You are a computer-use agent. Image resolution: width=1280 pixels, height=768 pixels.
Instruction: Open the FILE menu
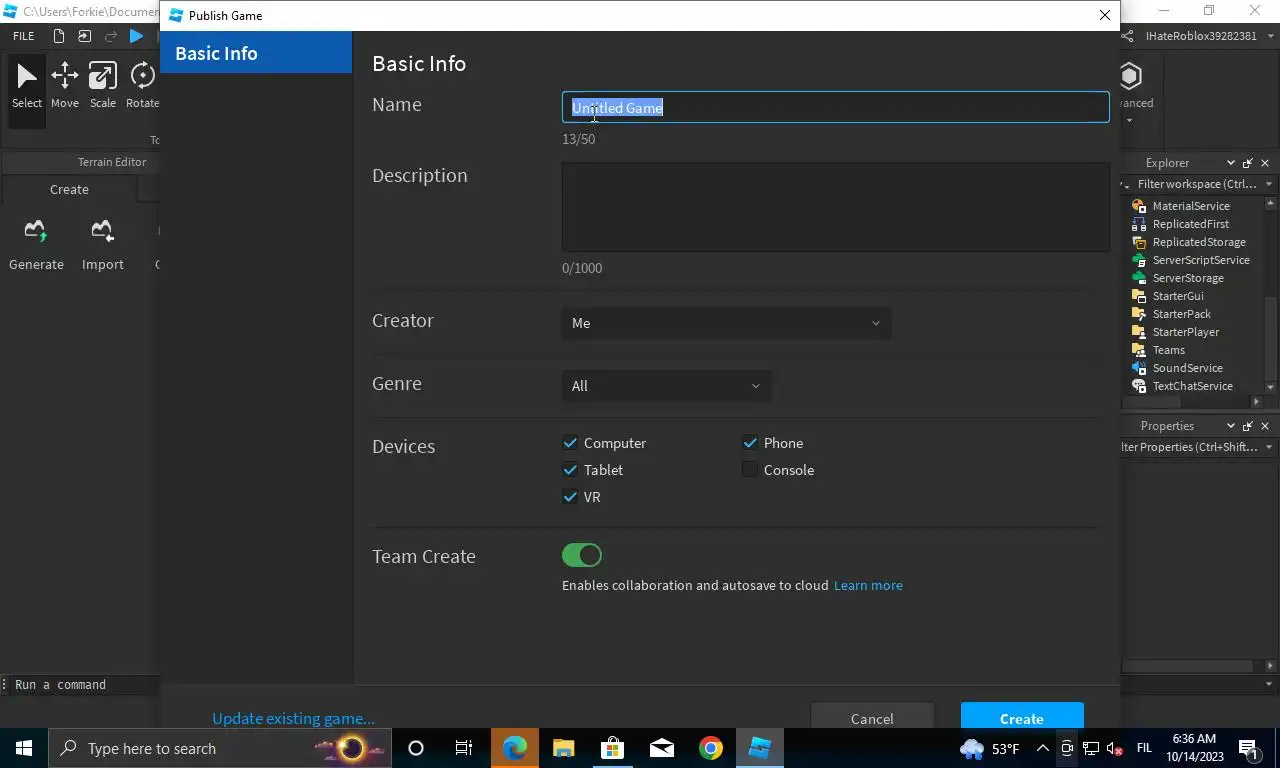(24, 36)
